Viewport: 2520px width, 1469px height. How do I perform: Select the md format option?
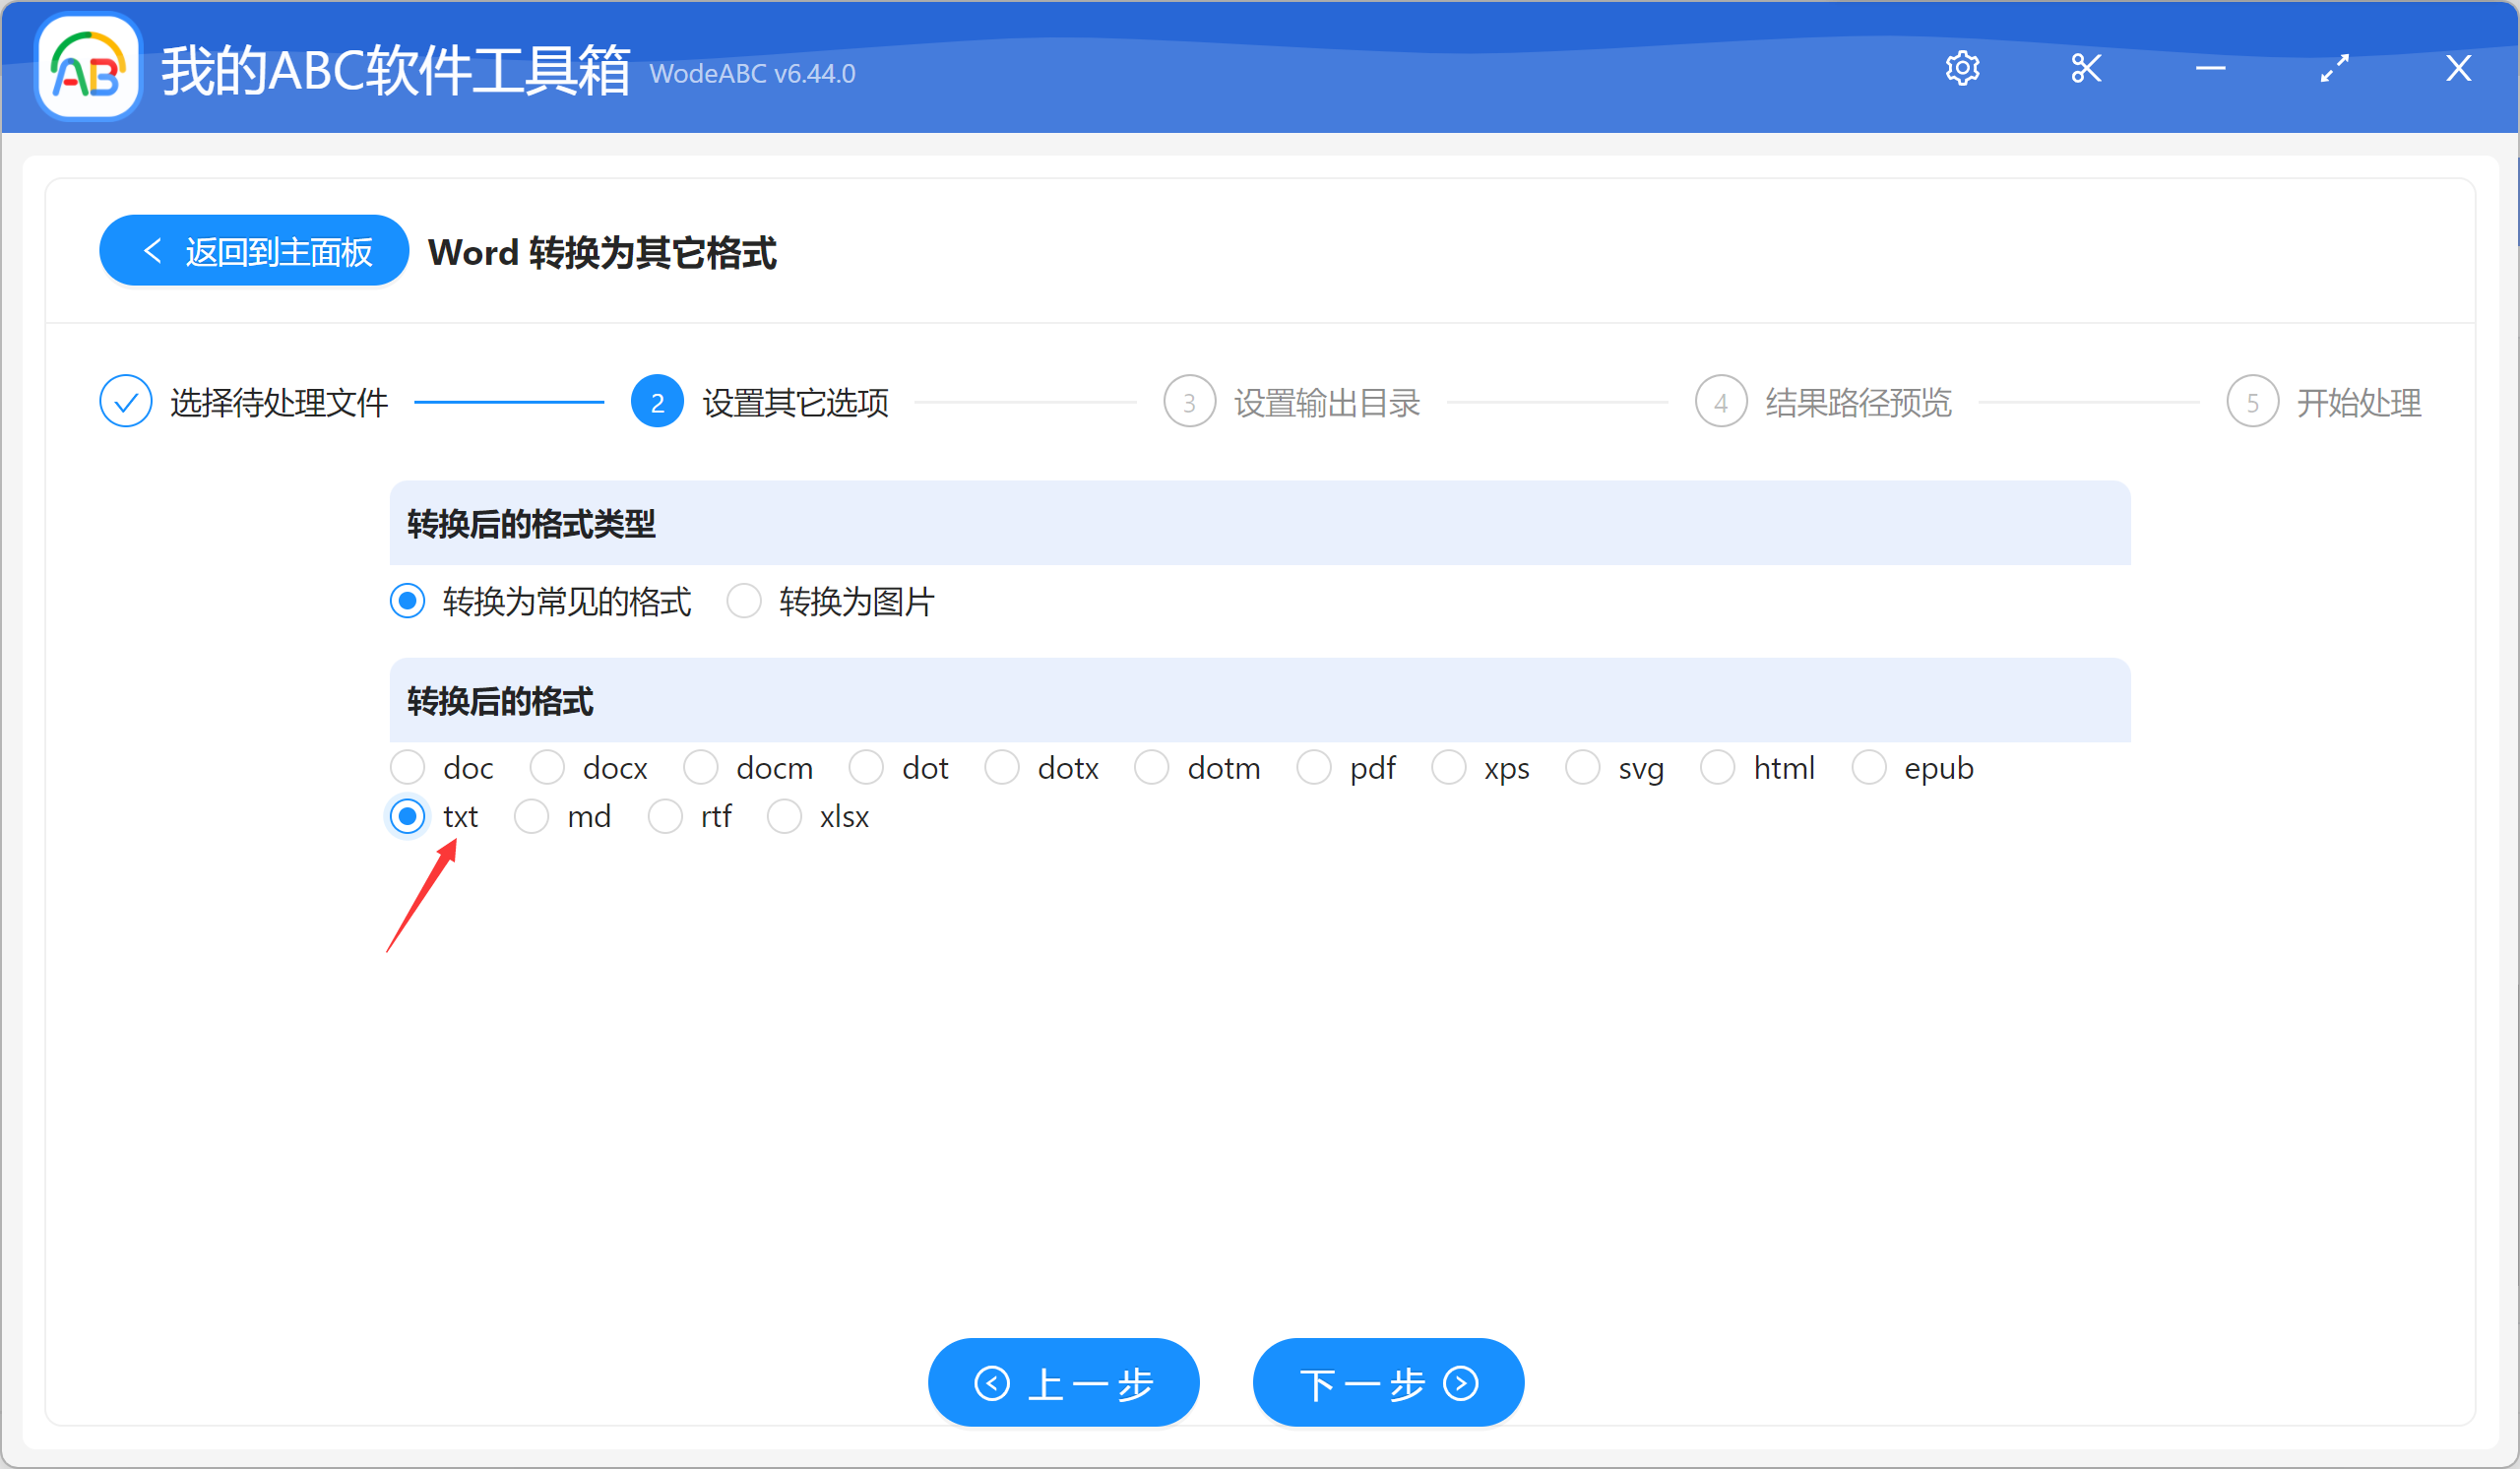click(x=532, y=816)
